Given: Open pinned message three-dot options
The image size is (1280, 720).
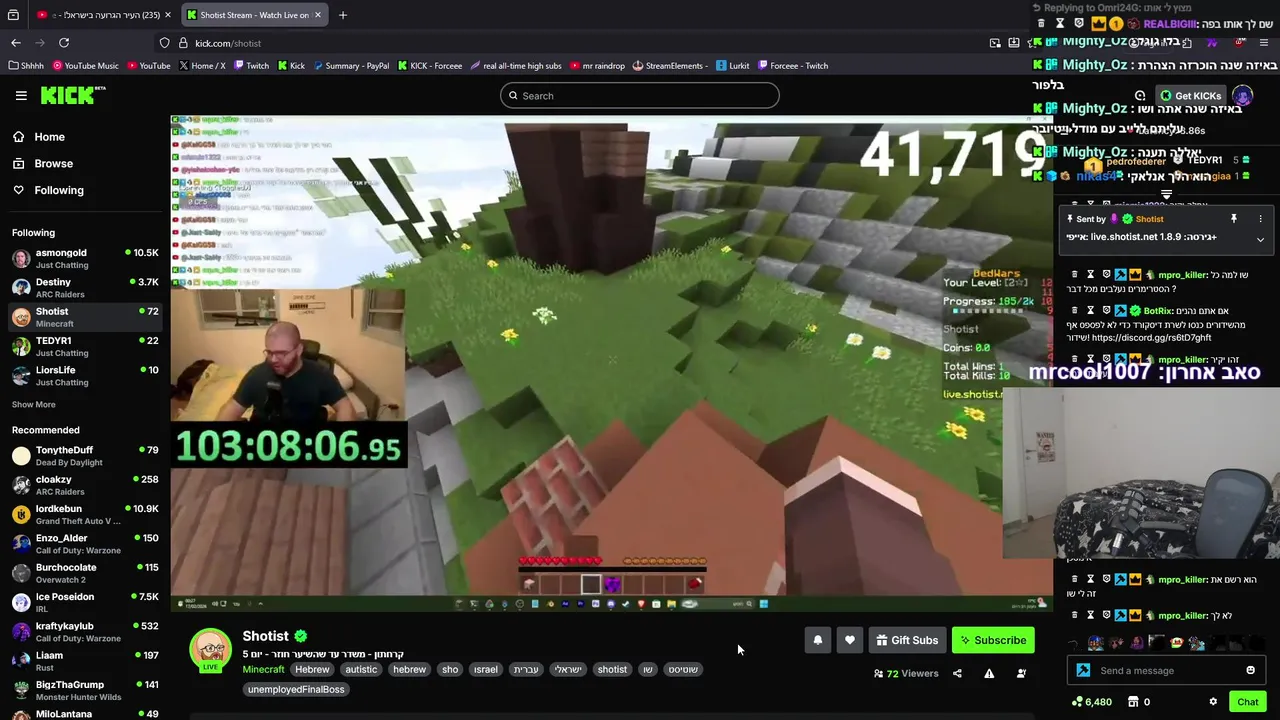Looking at the screenshot, I should (x=1260, y=218).
